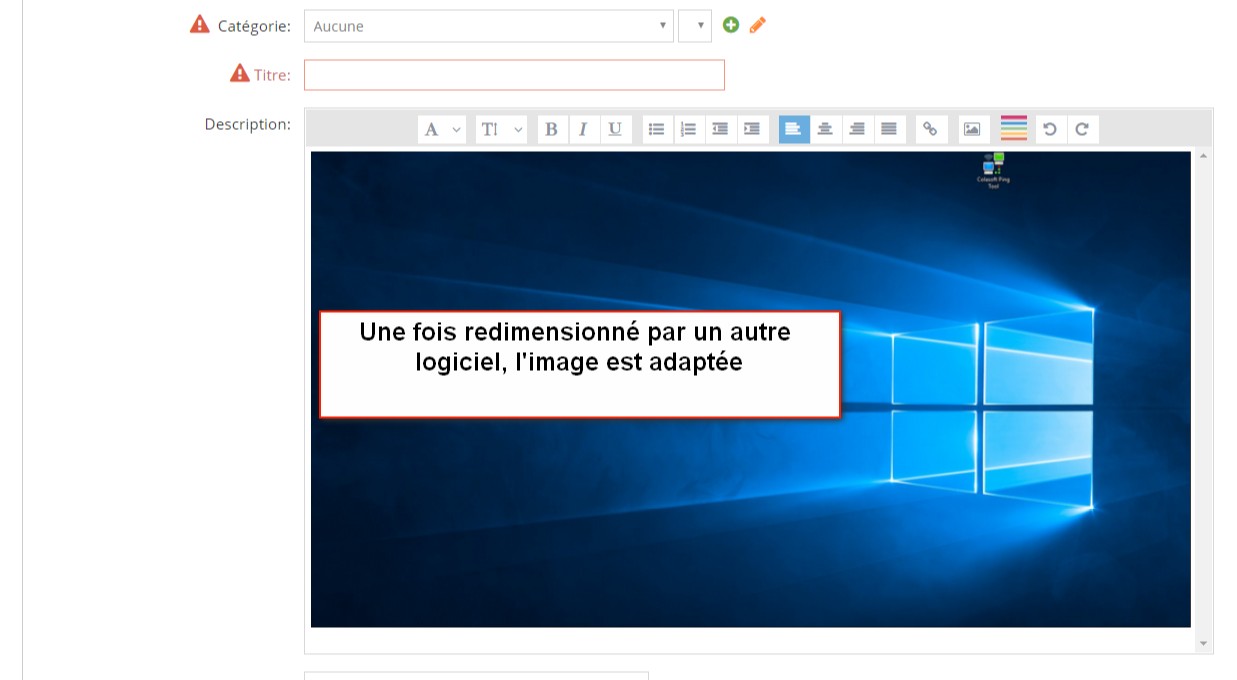Toggle italic formatting
Viewport: 1237px width, 680px height.
click(583, 129)
